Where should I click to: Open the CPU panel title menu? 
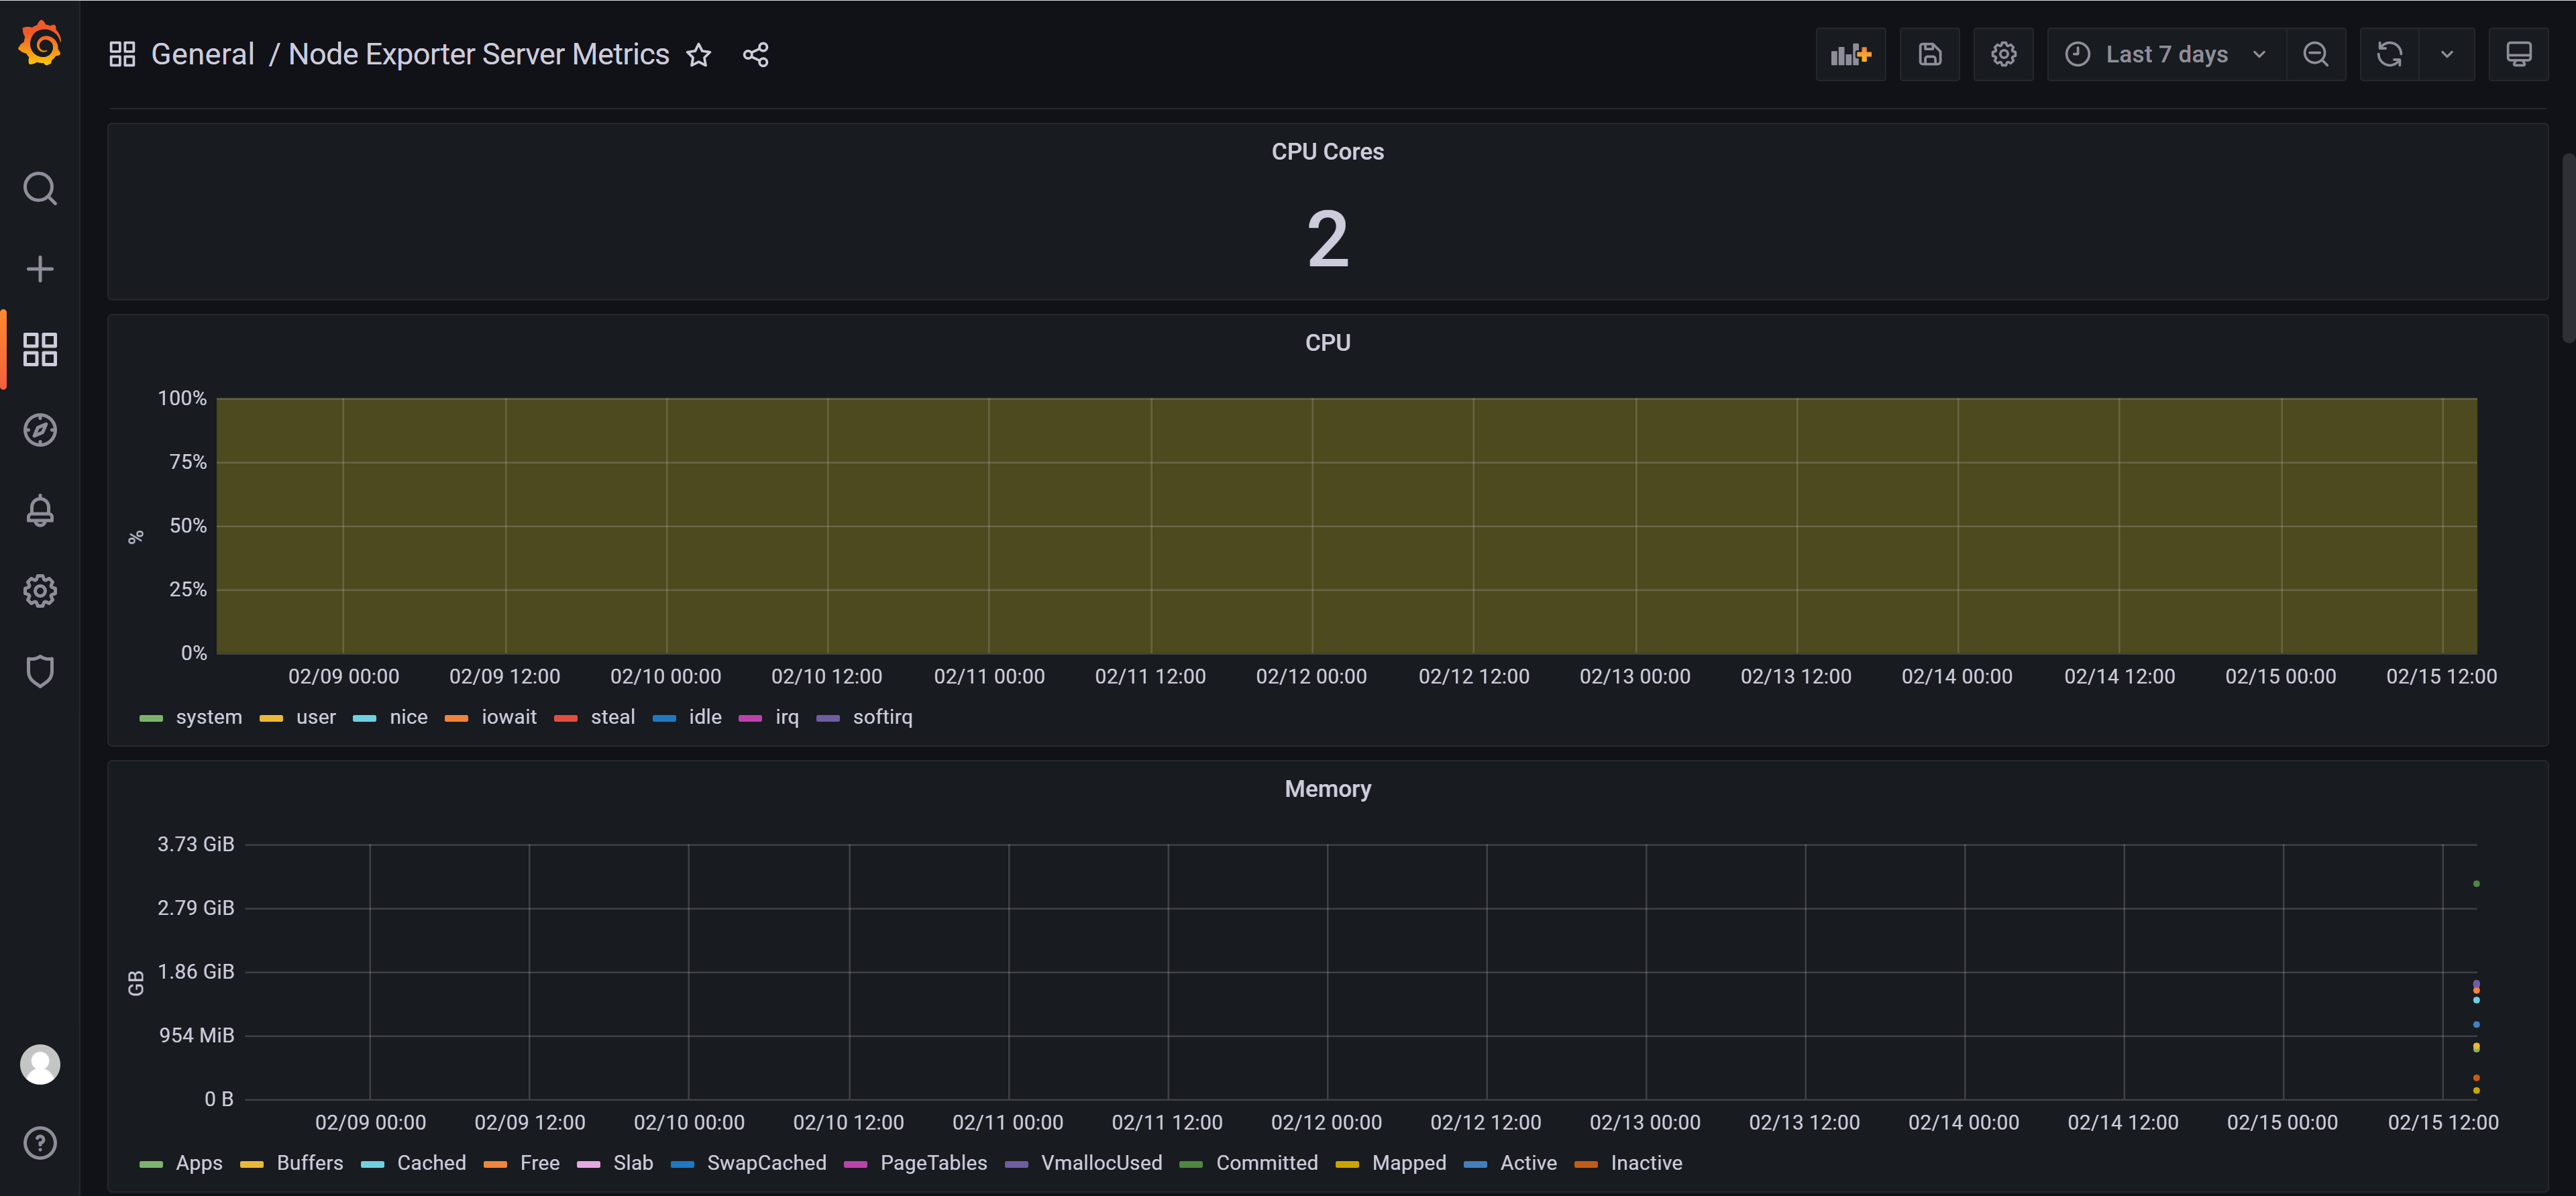(x=1327, y=343)
